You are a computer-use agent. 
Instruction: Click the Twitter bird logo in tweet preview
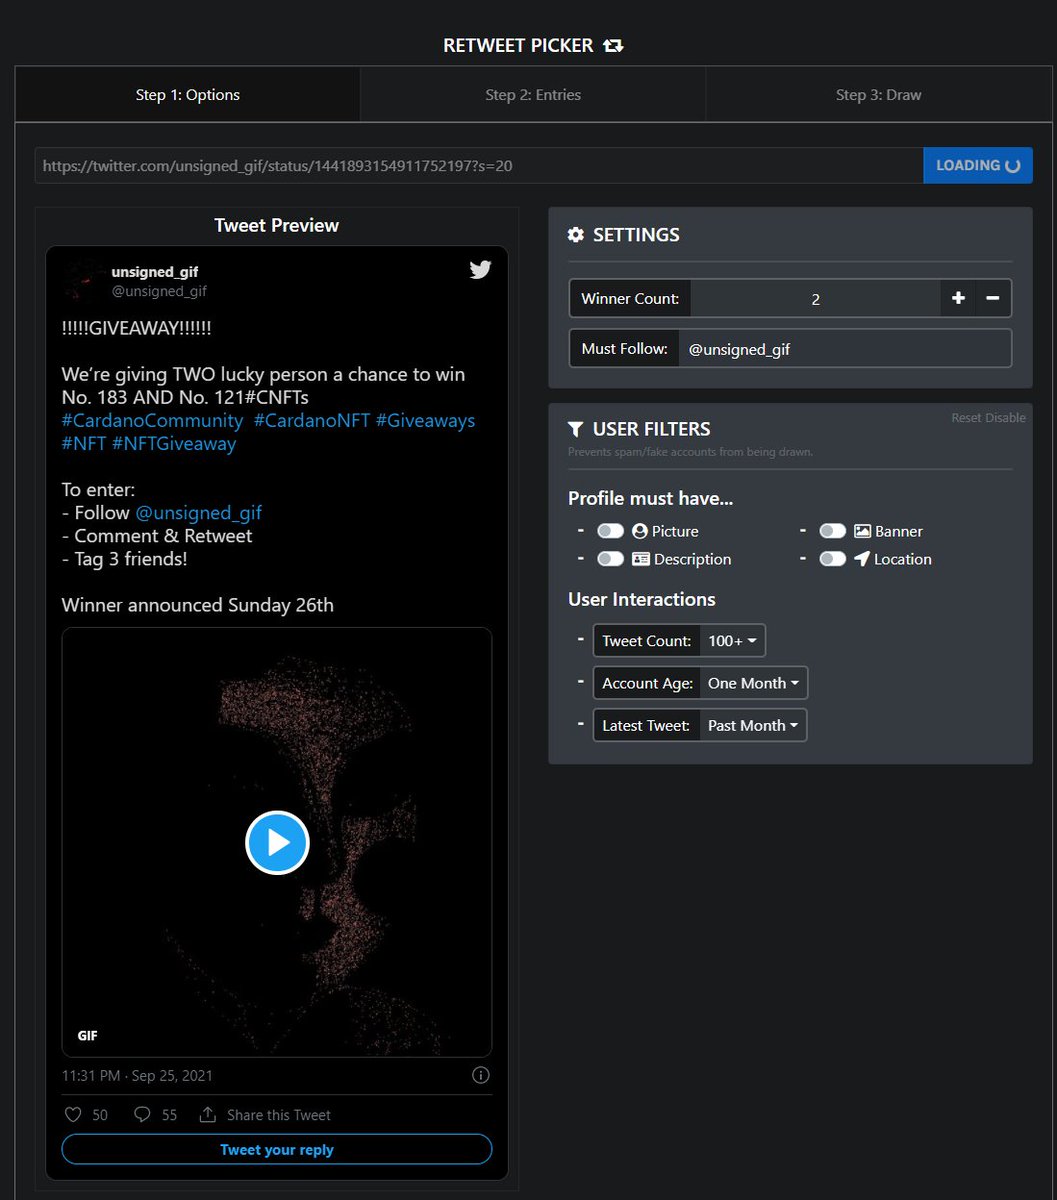pos(481,269)
